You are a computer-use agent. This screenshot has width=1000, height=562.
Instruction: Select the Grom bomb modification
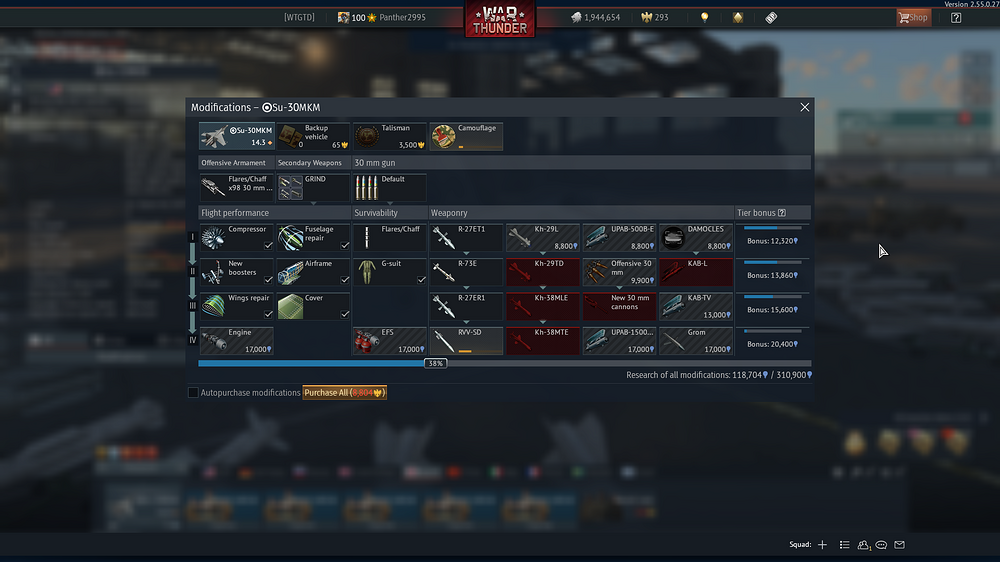click(x=696, y=341)
